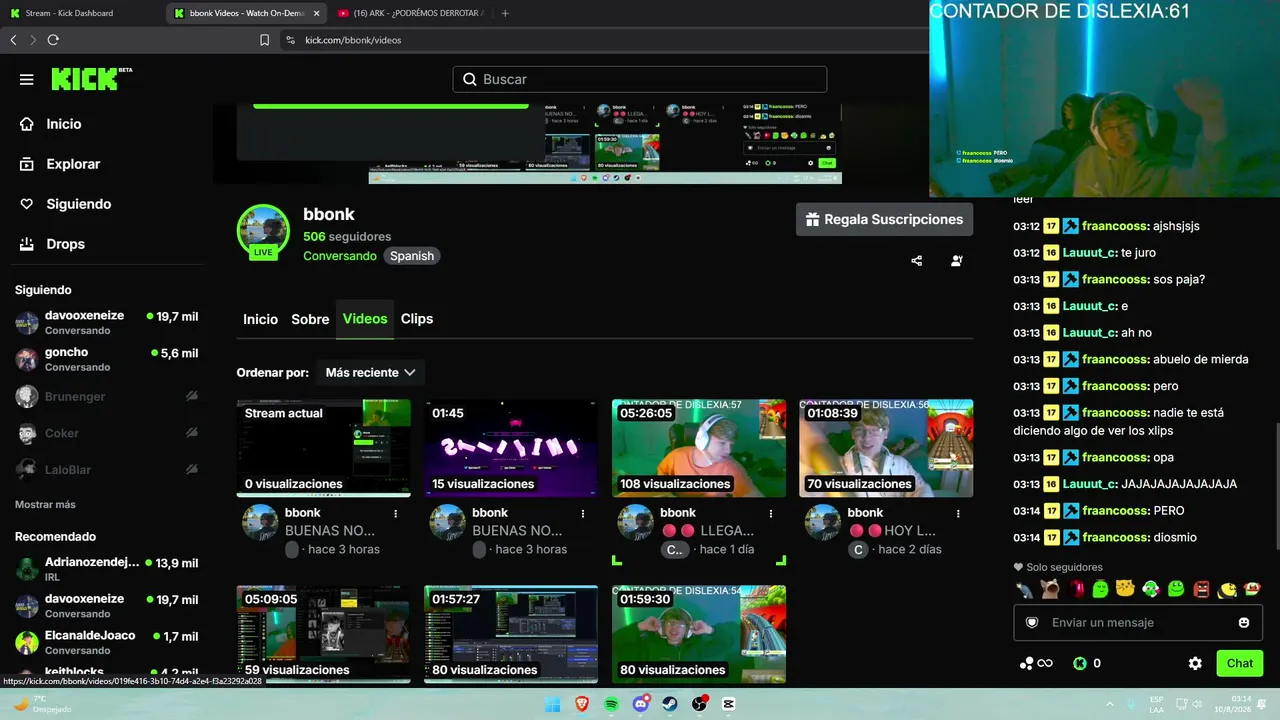Viewport: 1280px width, 720px height.
Task: Open Spotify from the taskbar
Action: pos(611,704)
